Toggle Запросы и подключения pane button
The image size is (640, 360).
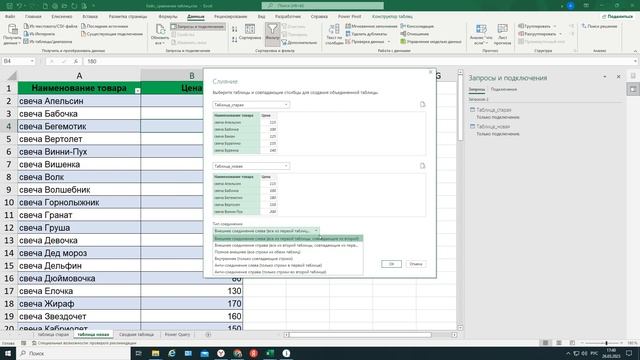tap(198, 27)
